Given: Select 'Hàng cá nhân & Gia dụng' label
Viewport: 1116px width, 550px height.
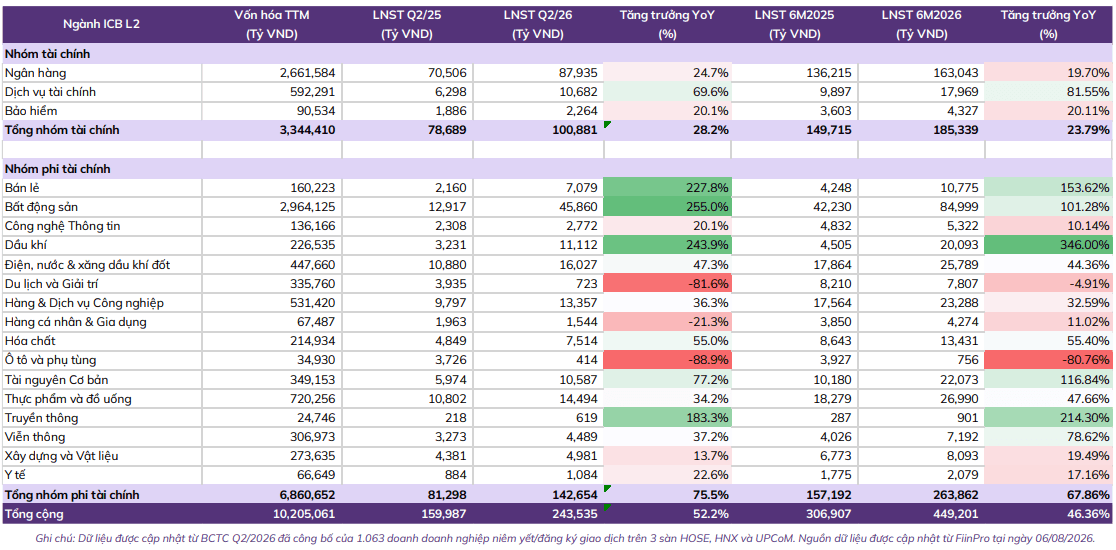Looking at the screenshot, I should pyautogui.click(x=75, y=322).
